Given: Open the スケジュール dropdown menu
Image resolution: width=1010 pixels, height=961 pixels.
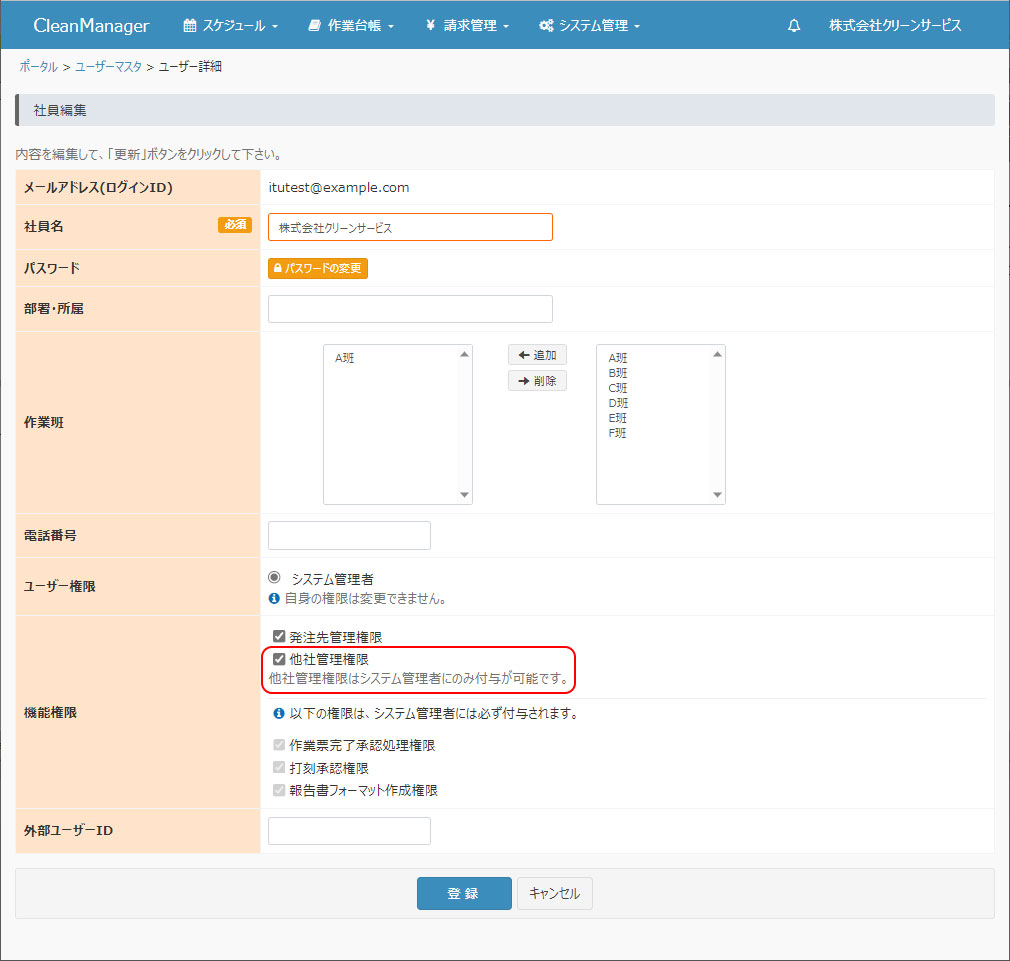Looking at the screenshot, I should 231,26.
